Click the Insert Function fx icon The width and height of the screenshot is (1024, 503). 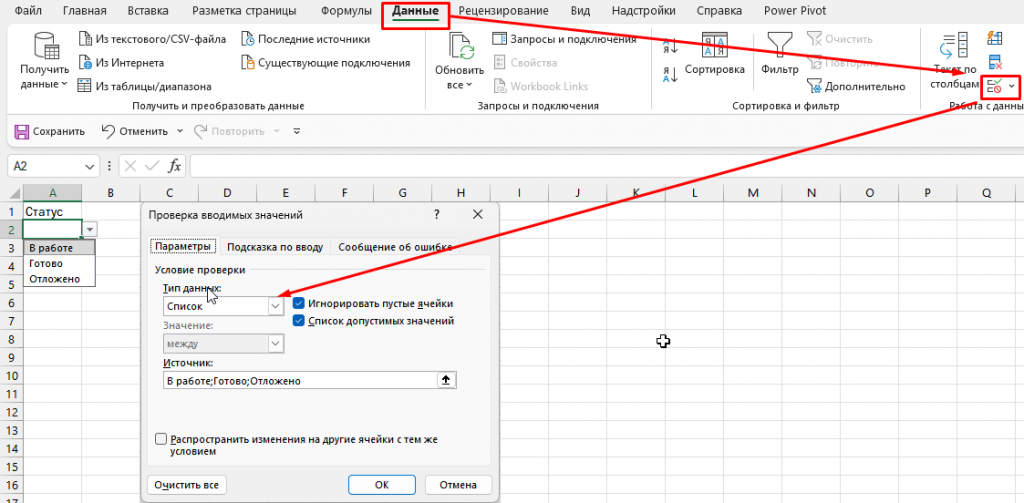click(174, 166)
